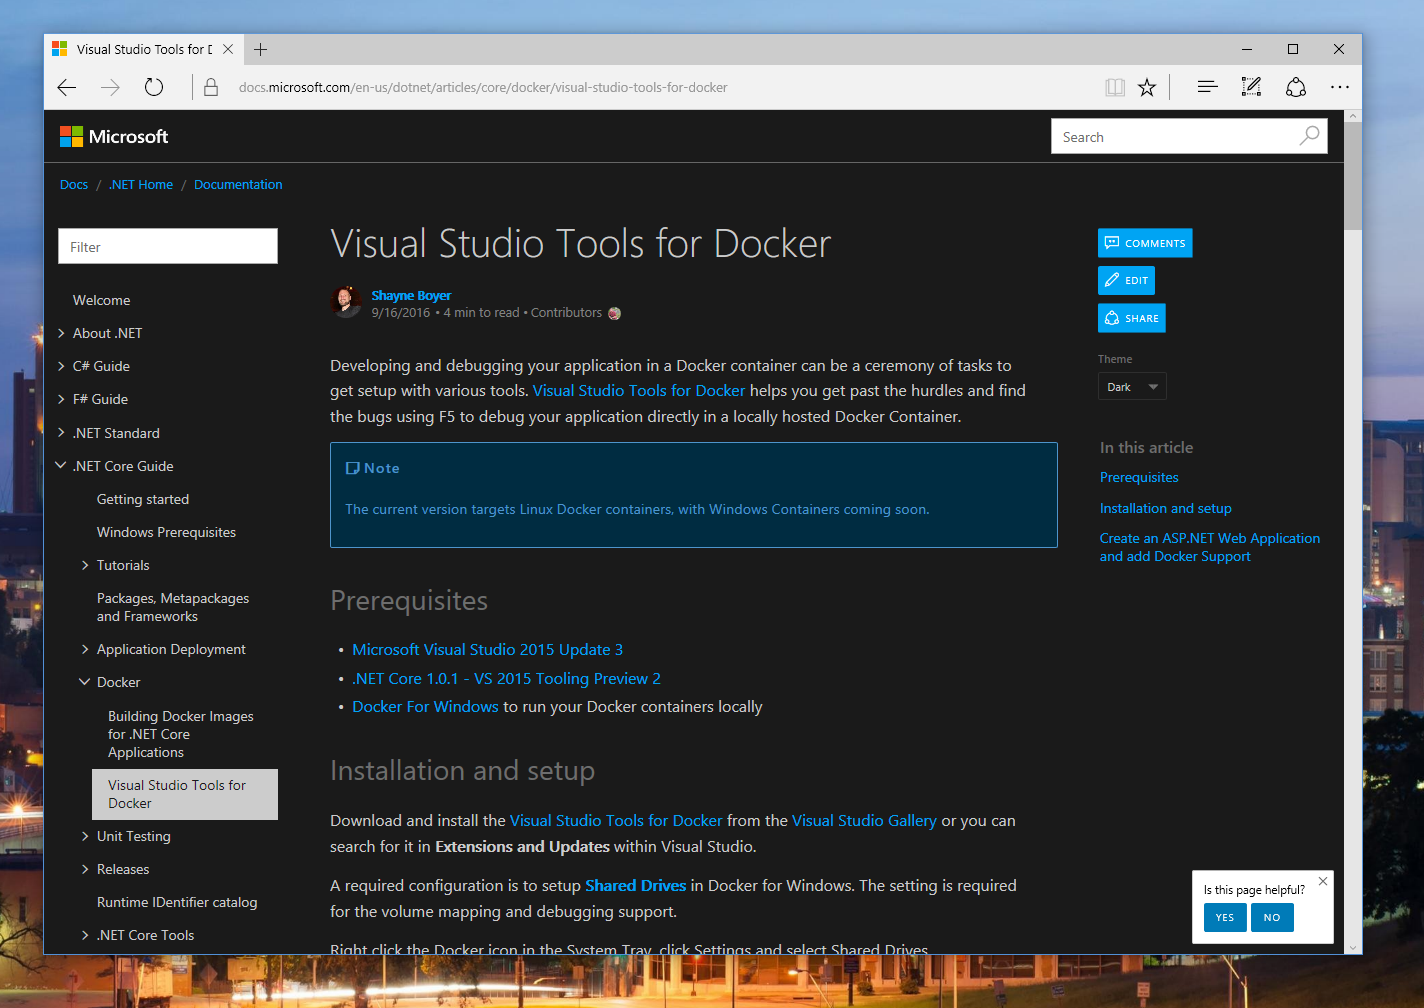This screenshot has height=1008, width=1424.
Task: Expand the About .NET section
Action: click(62, 333)
